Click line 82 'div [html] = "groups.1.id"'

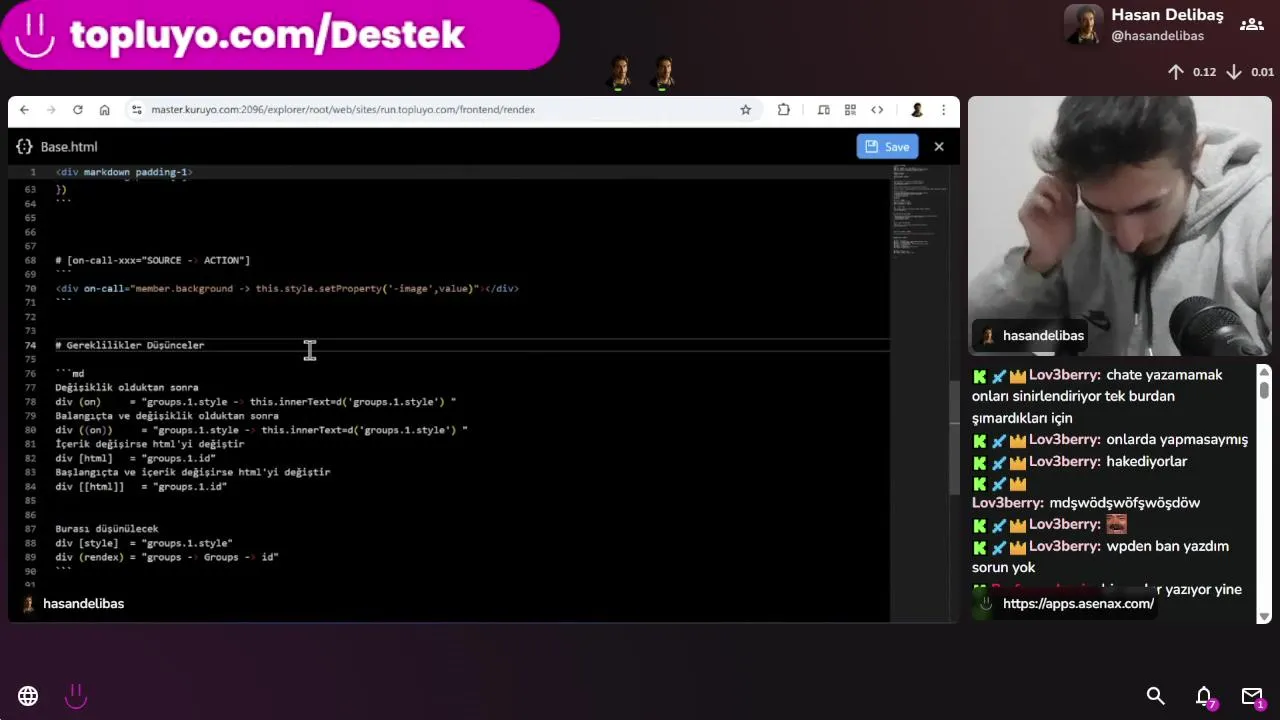[x=135, y=458]
